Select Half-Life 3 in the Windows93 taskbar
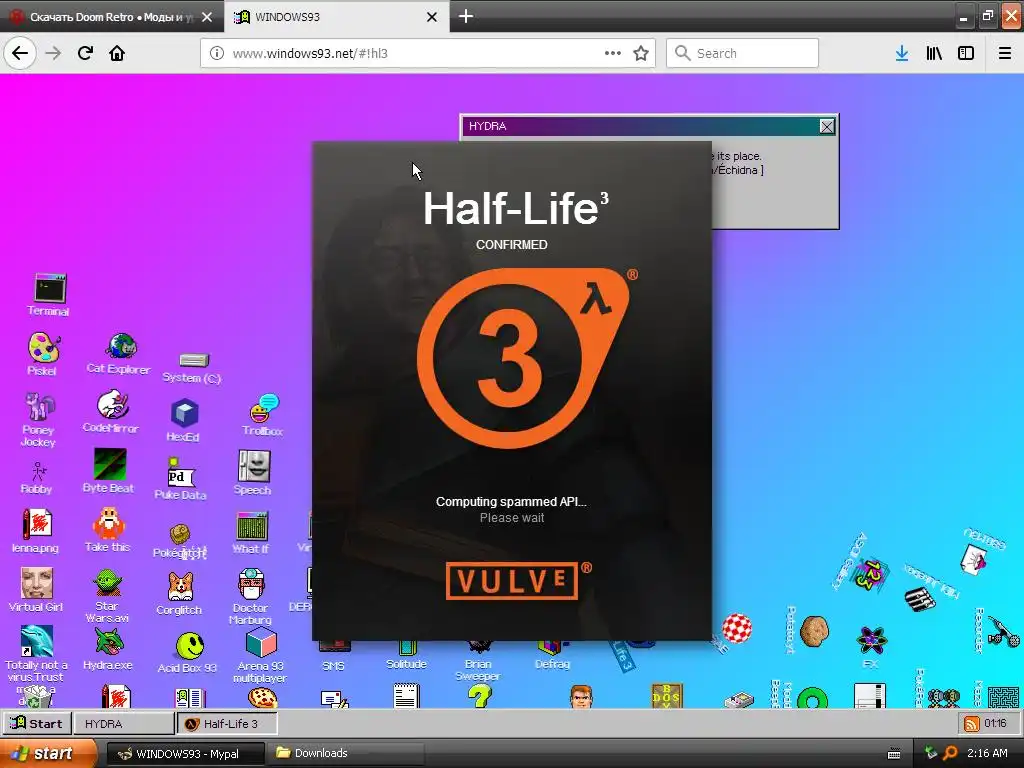This screenshot has height=768, width=1024. click(228, 724)
